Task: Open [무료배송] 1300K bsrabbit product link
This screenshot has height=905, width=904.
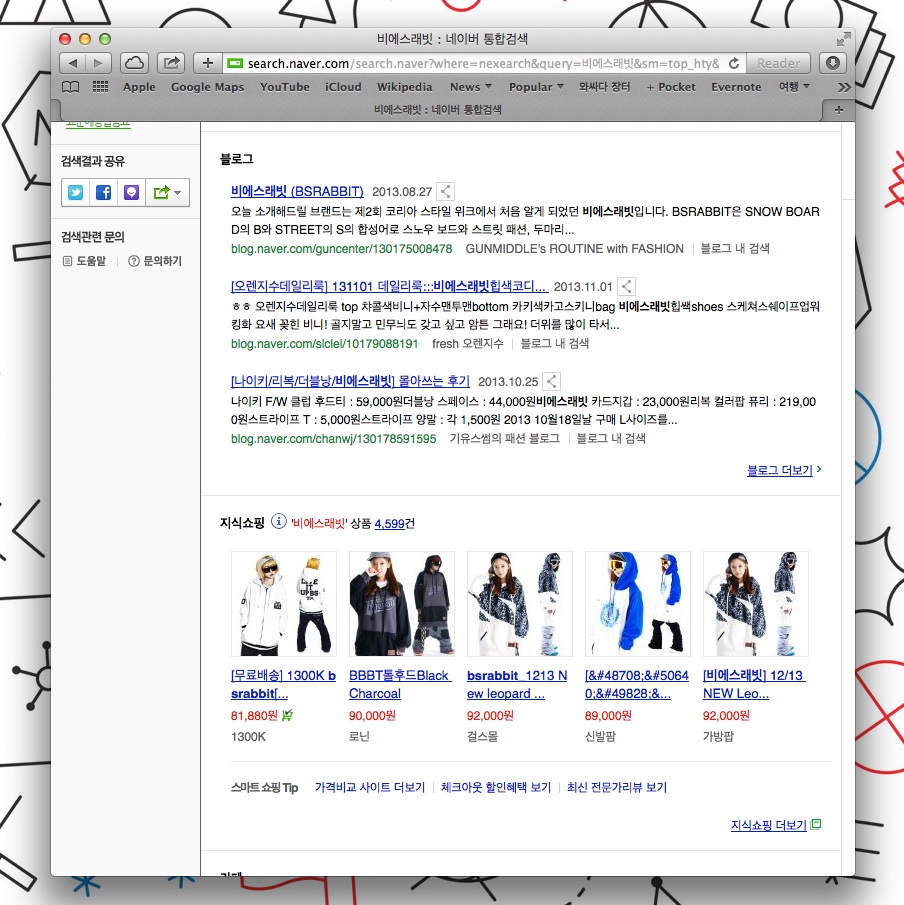Action: [283, 685]
